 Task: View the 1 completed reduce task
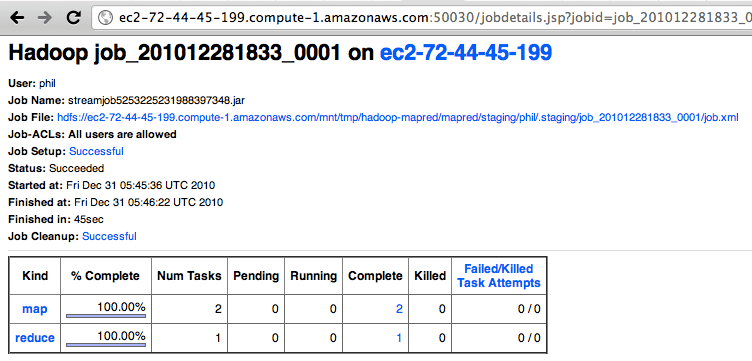[x=399, y=338]
